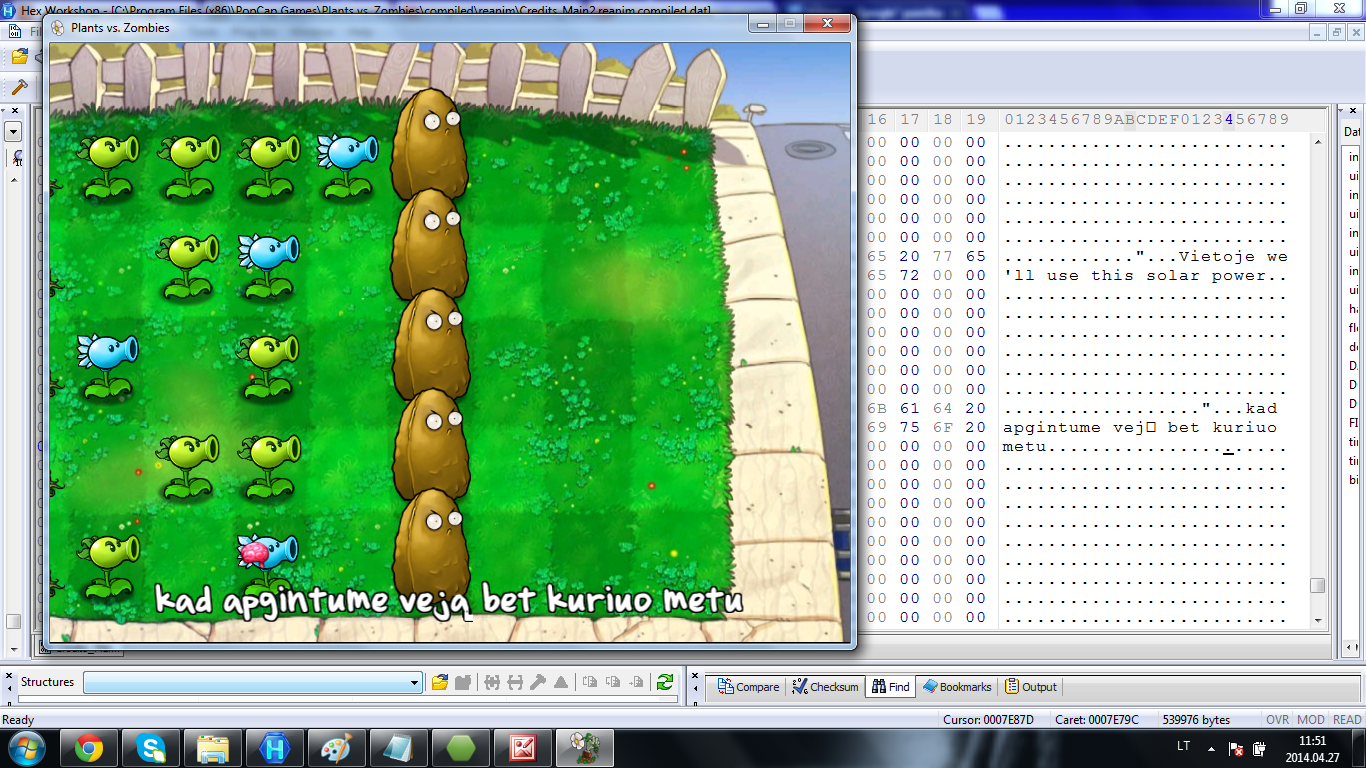
Task: Restore the inner document window in Hex Workshop
Action: 1337,32
